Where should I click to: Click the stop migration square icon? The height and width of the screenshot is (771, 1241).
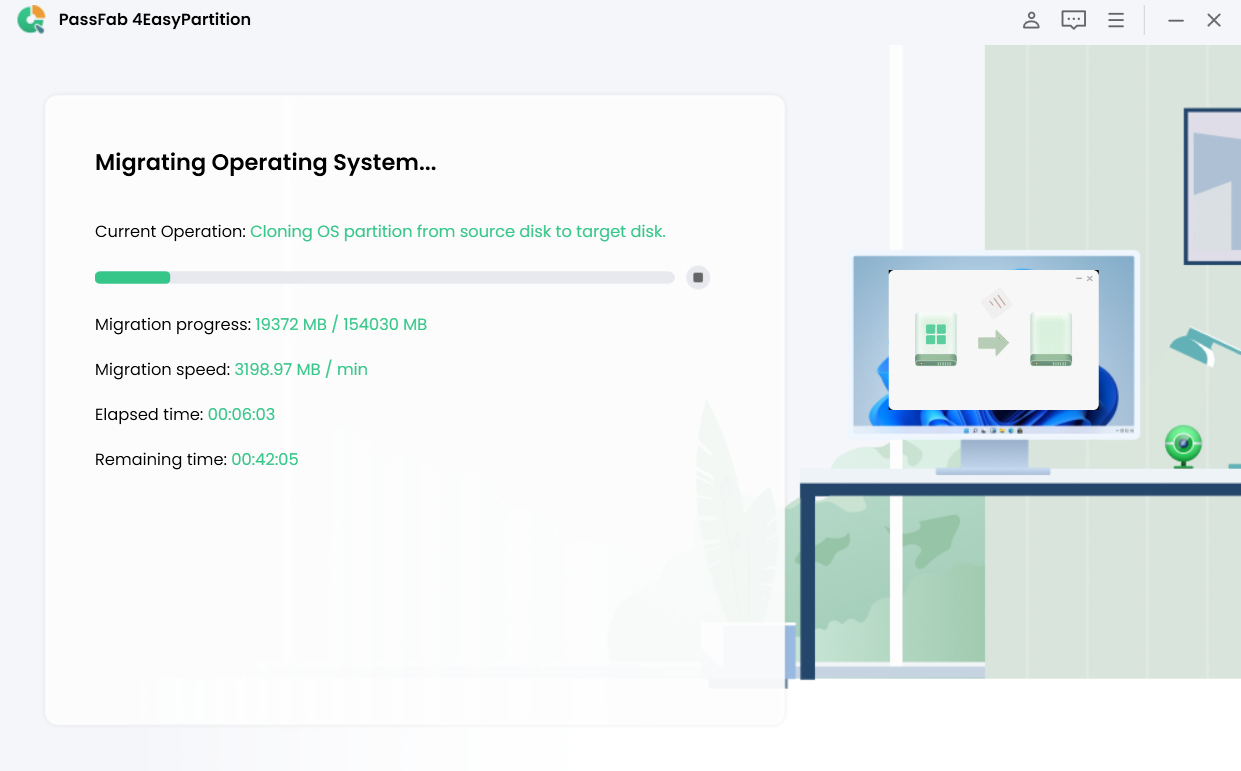(697, 277)
